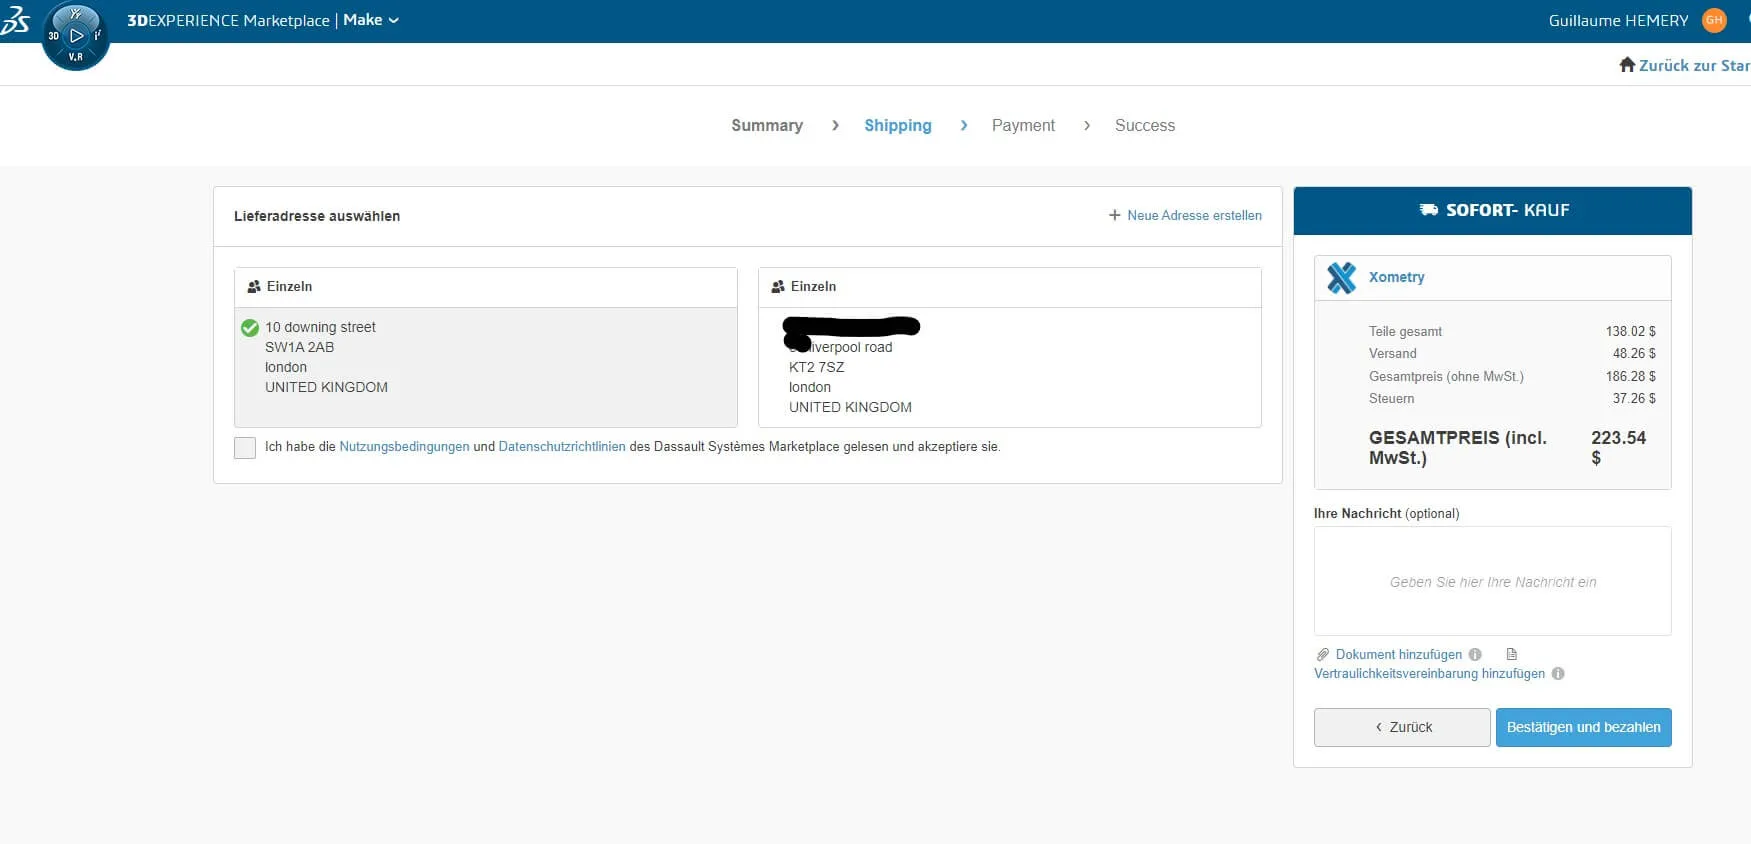Click info icon beside Vertraulichkeitsvereinbarung hinzufügen
Image resolution: width=1751 pixels, height=844 pixels.
pyautogui.click(x=1558, y=674)
